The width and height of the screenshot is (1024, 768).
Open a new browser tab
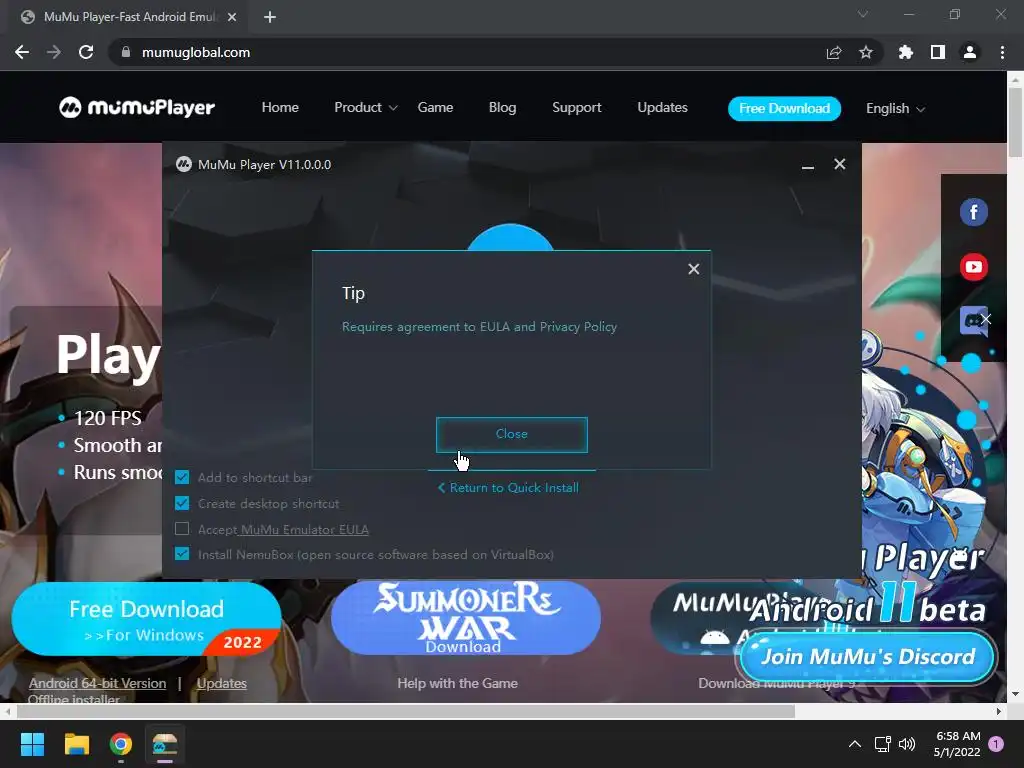coord(270,18)
